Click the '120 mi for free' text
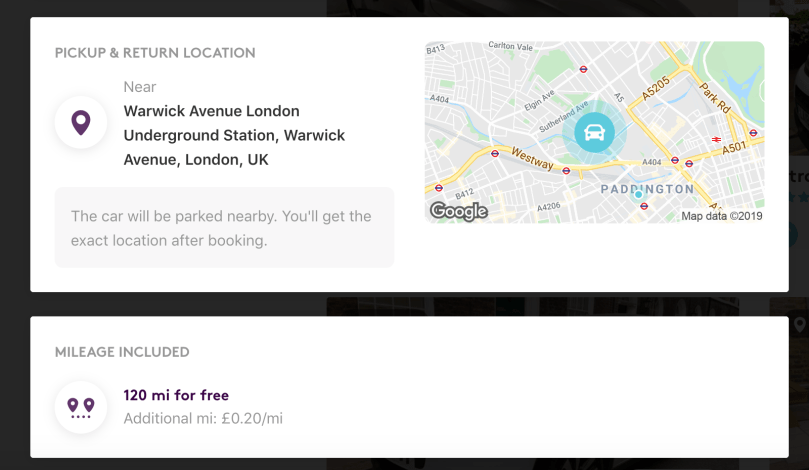This screenshot has height=470, width=809. pyautogui.click(x=176, y=395)
